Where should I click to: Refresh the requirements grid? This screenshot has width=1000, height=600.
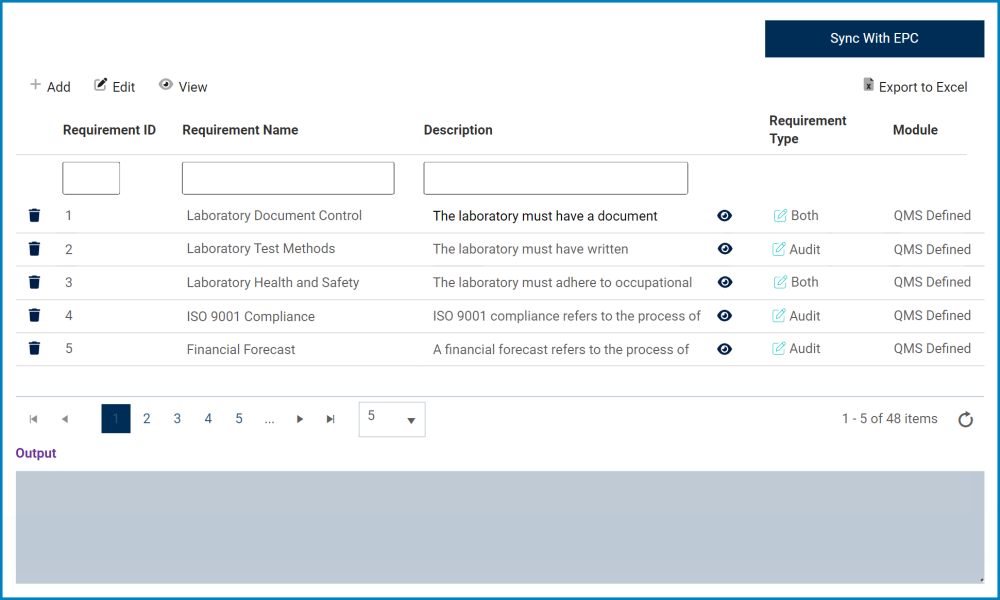click(x=965, y=420)
